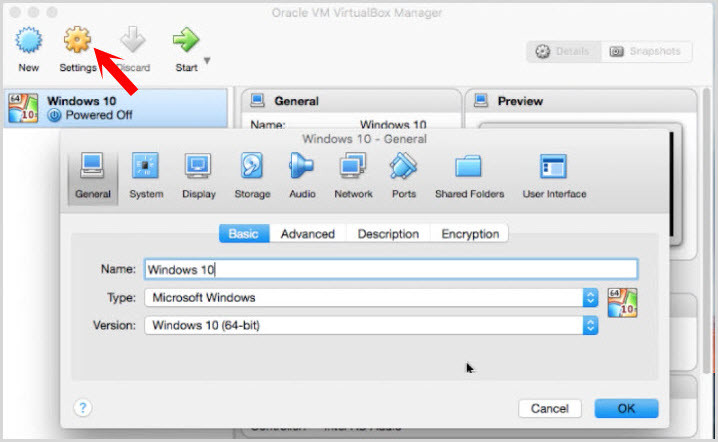Image resolution: width=718 pixels, height=442 pixels.
Task: Open the Ports settings category
Action: (403, 177)
